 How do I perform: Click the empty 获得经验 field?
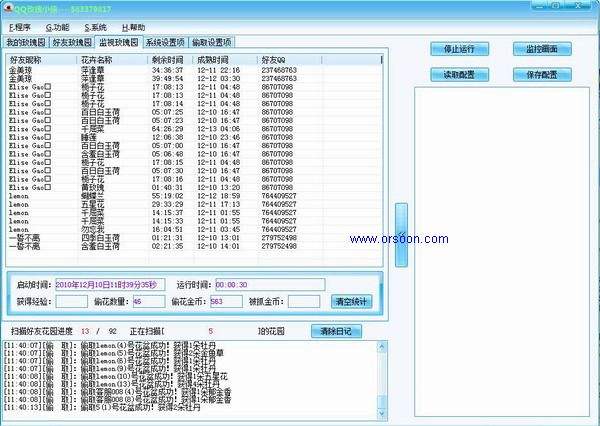click(72, 302)
